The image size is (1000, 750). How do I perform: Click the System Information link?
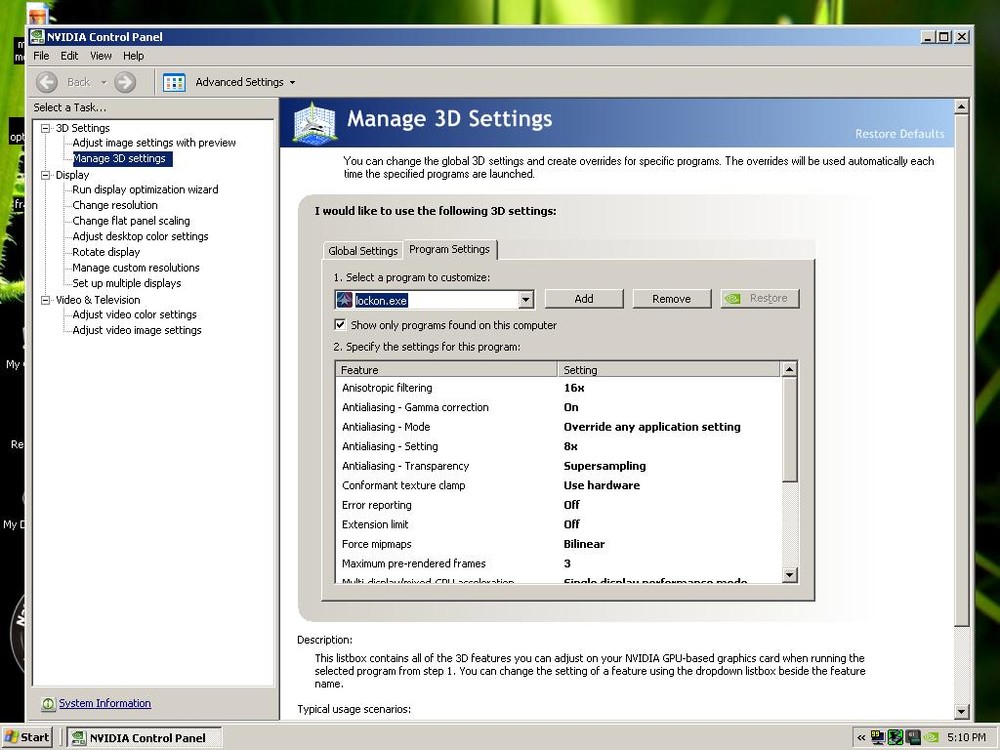point(105,703)
